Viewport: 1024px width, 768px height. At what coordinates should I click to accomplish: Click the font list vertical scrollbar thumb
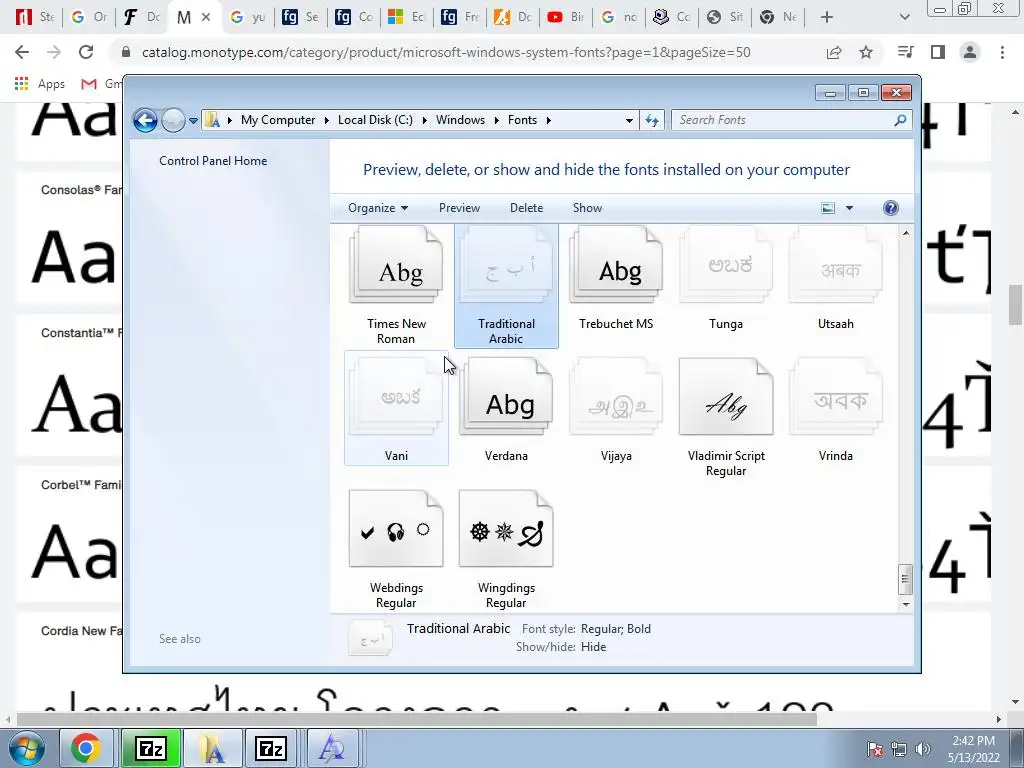tap(905, 579)
